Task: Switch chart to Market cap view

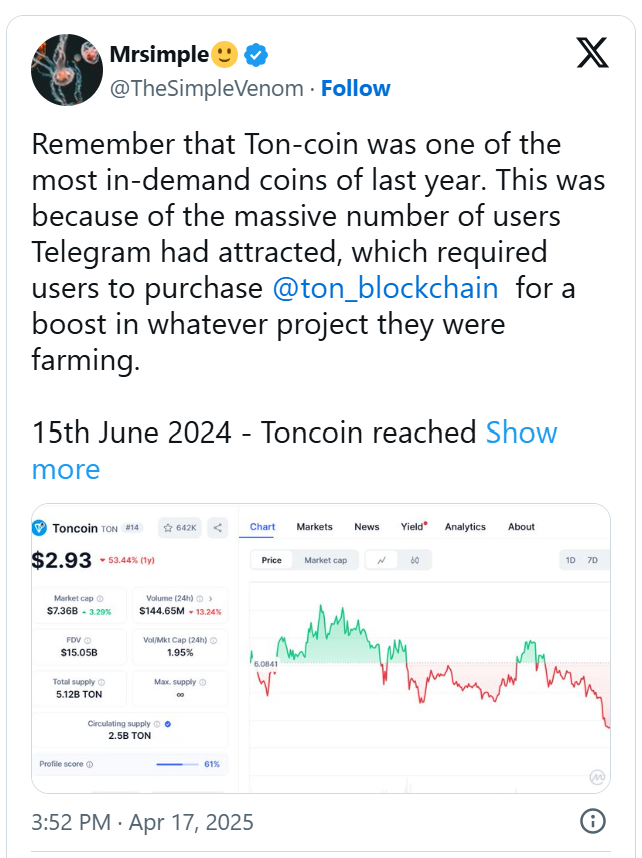Action: 325,560
